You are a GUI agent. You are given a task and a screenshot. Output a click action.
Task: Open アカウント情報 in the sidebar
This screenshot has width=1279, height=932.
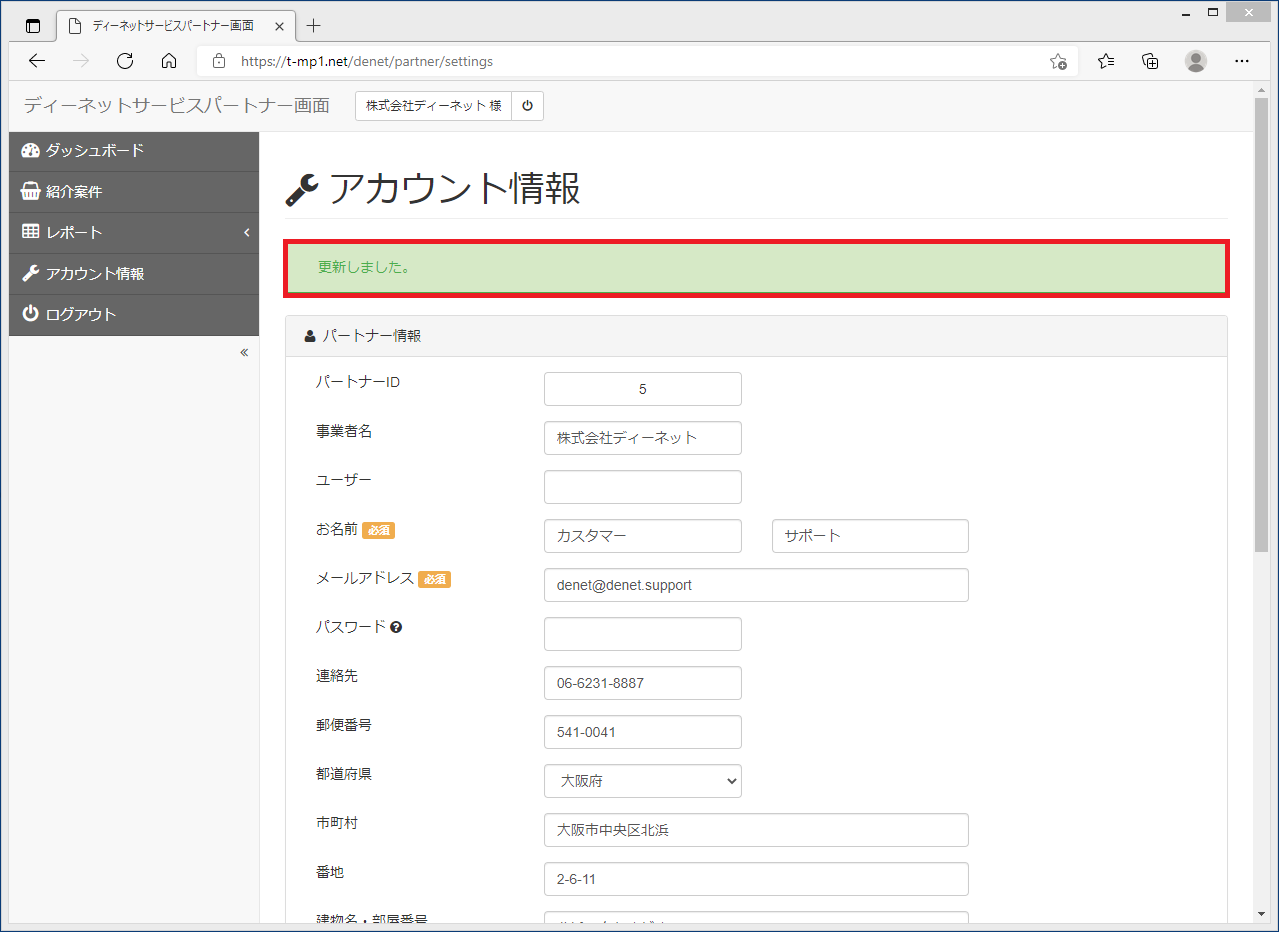point(134,274)
